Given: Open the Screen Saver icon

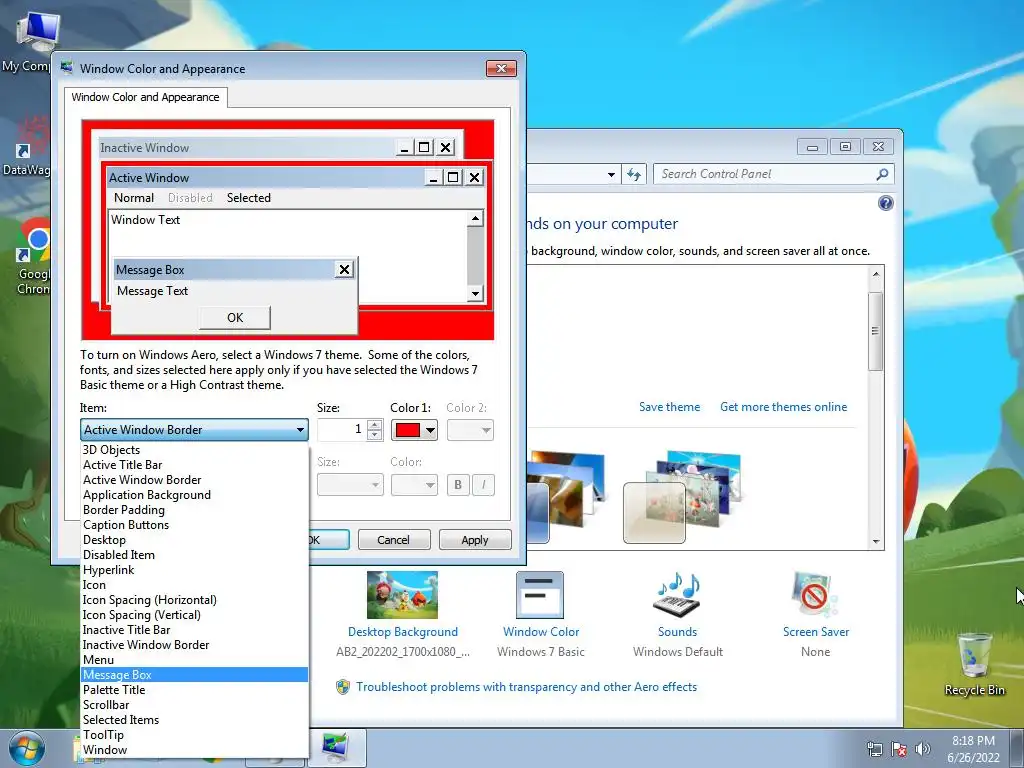Looking at the screenshot, I should click(815, 595).
